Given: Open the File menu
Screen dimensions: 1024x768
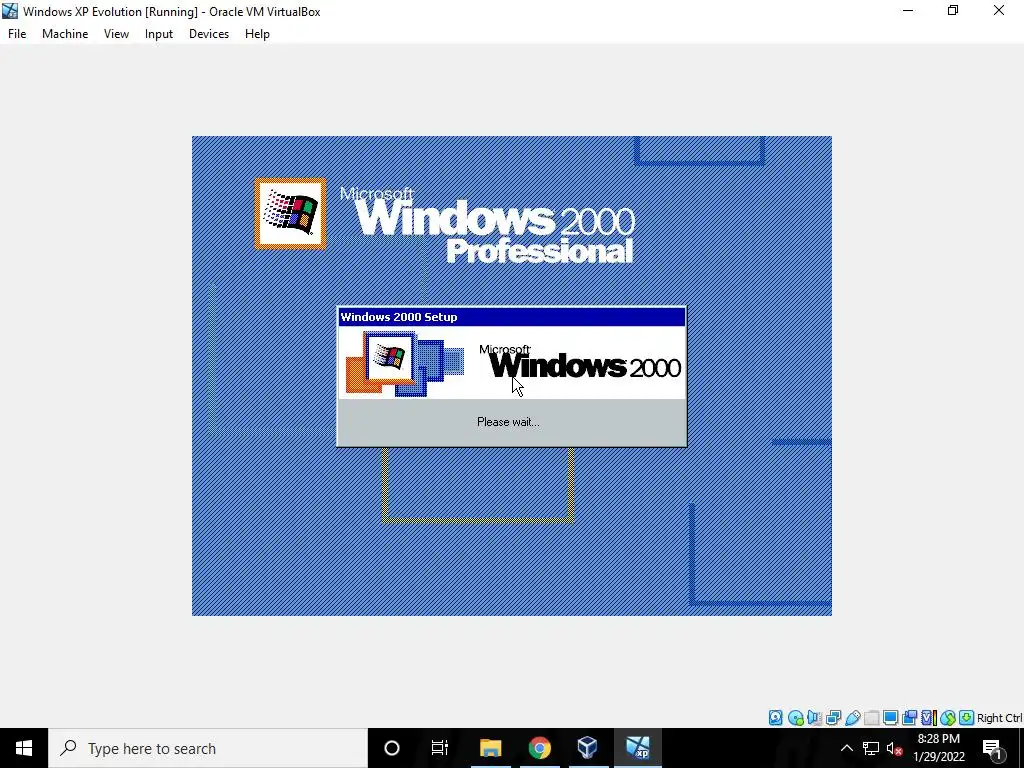Looking at the screenshot, I should coord(17,34).
